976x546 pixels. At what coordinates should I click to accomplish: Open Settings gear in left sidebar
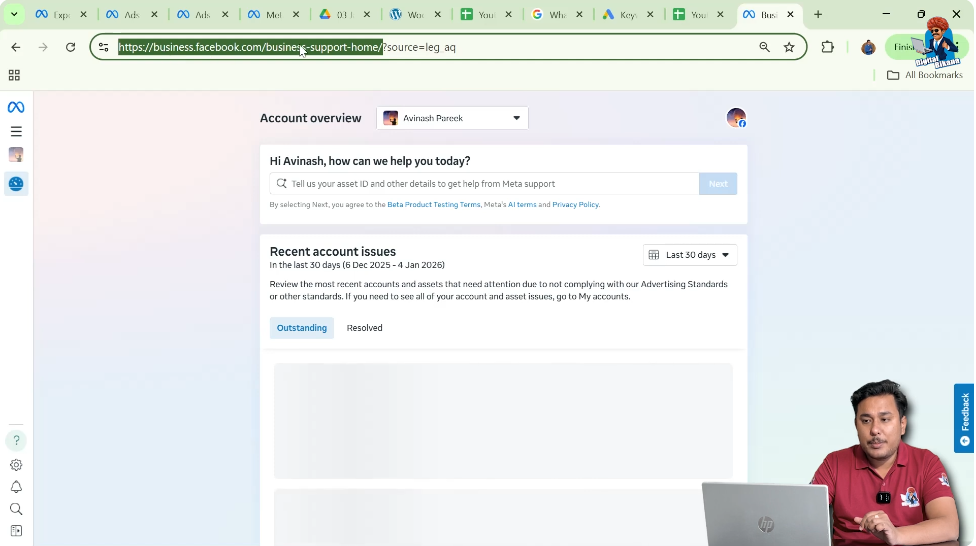16,465
